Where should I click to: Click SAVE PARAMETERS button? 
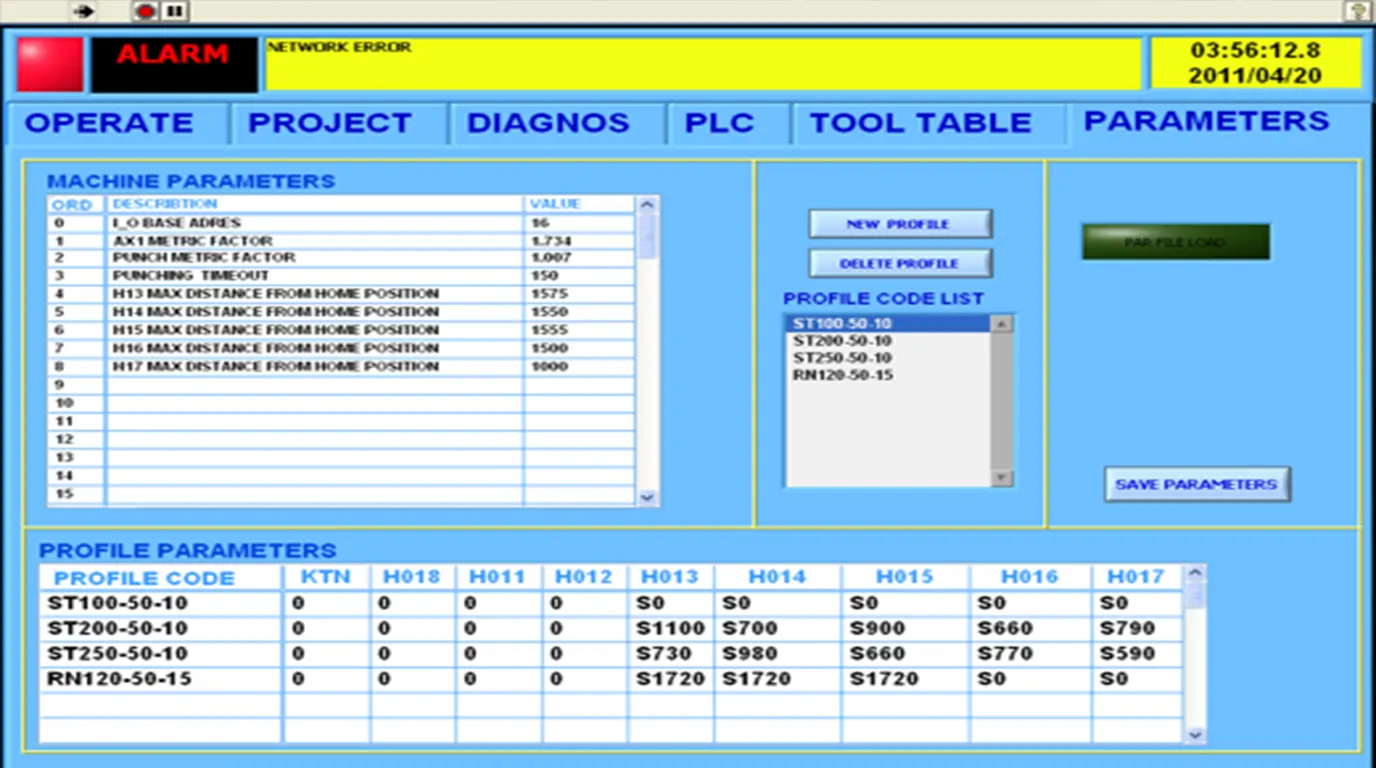pyautogui.click(x=1196, y=484)
